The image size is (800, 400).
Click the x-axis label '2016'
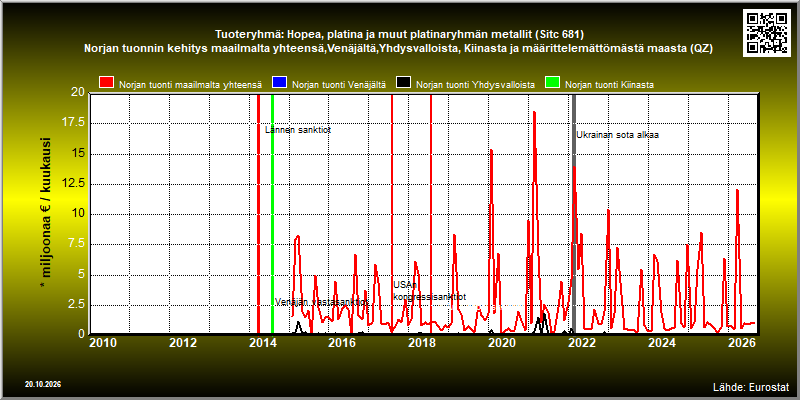pos(342,343)
